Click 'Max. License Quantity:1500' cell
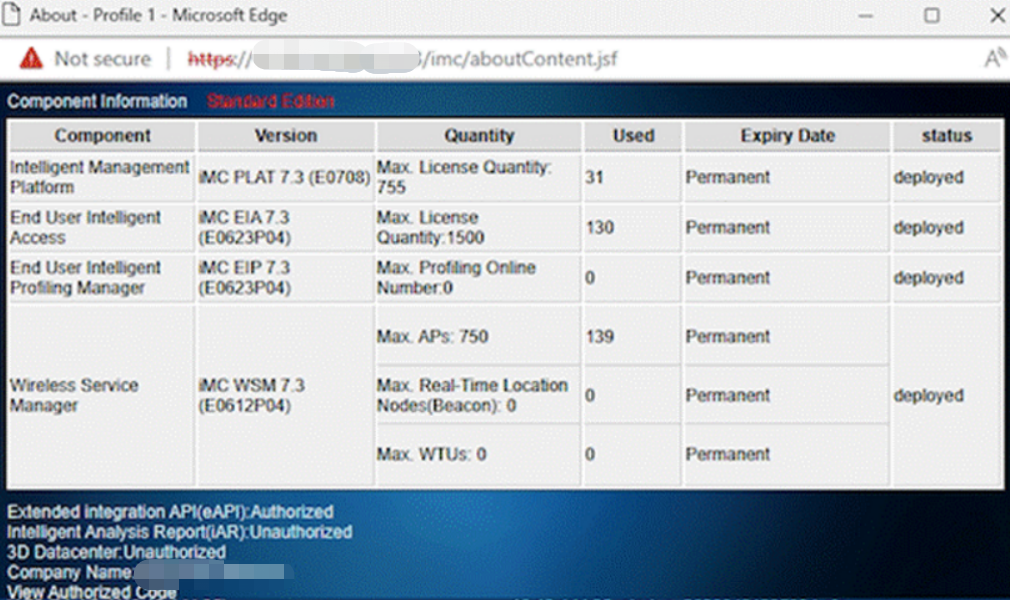The height and width of the screenshot is (600, 1010). (x=479, y=227)
